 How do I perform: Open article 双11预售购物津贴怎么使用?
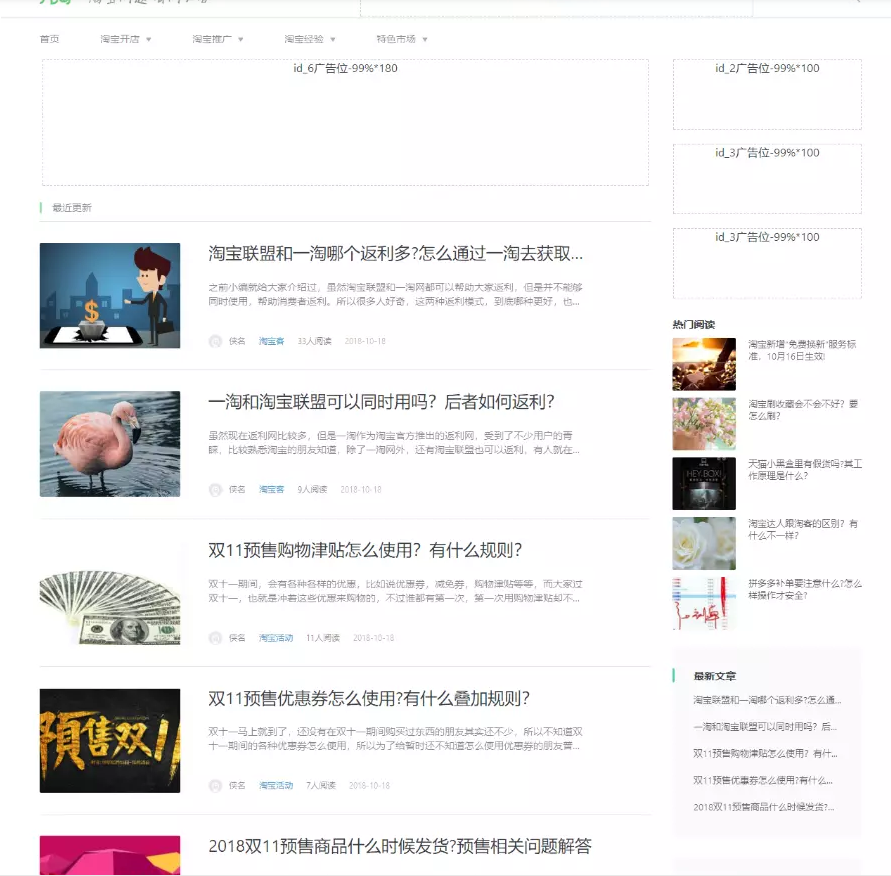[x=365, y=550]
